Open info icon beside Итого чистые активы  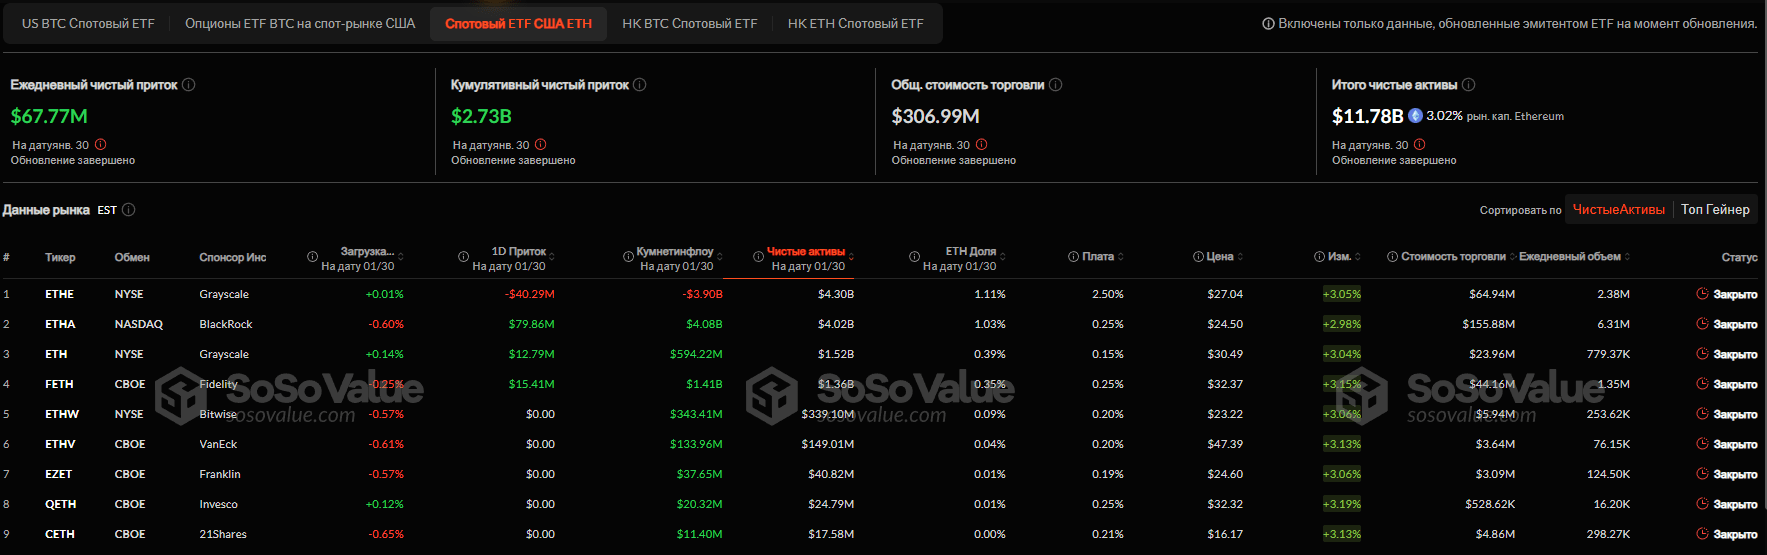pos(1469,85)
